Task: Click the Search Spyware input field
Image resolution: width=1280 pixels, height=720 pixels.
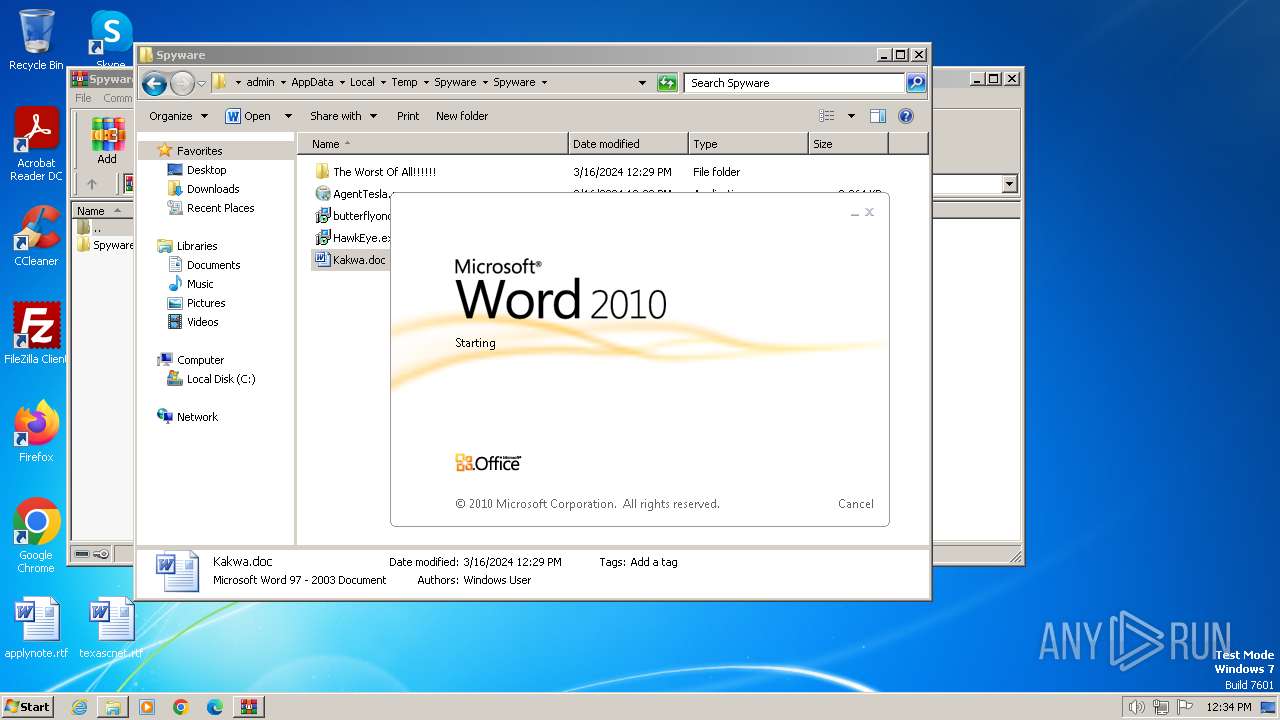Action: [795, 83]
